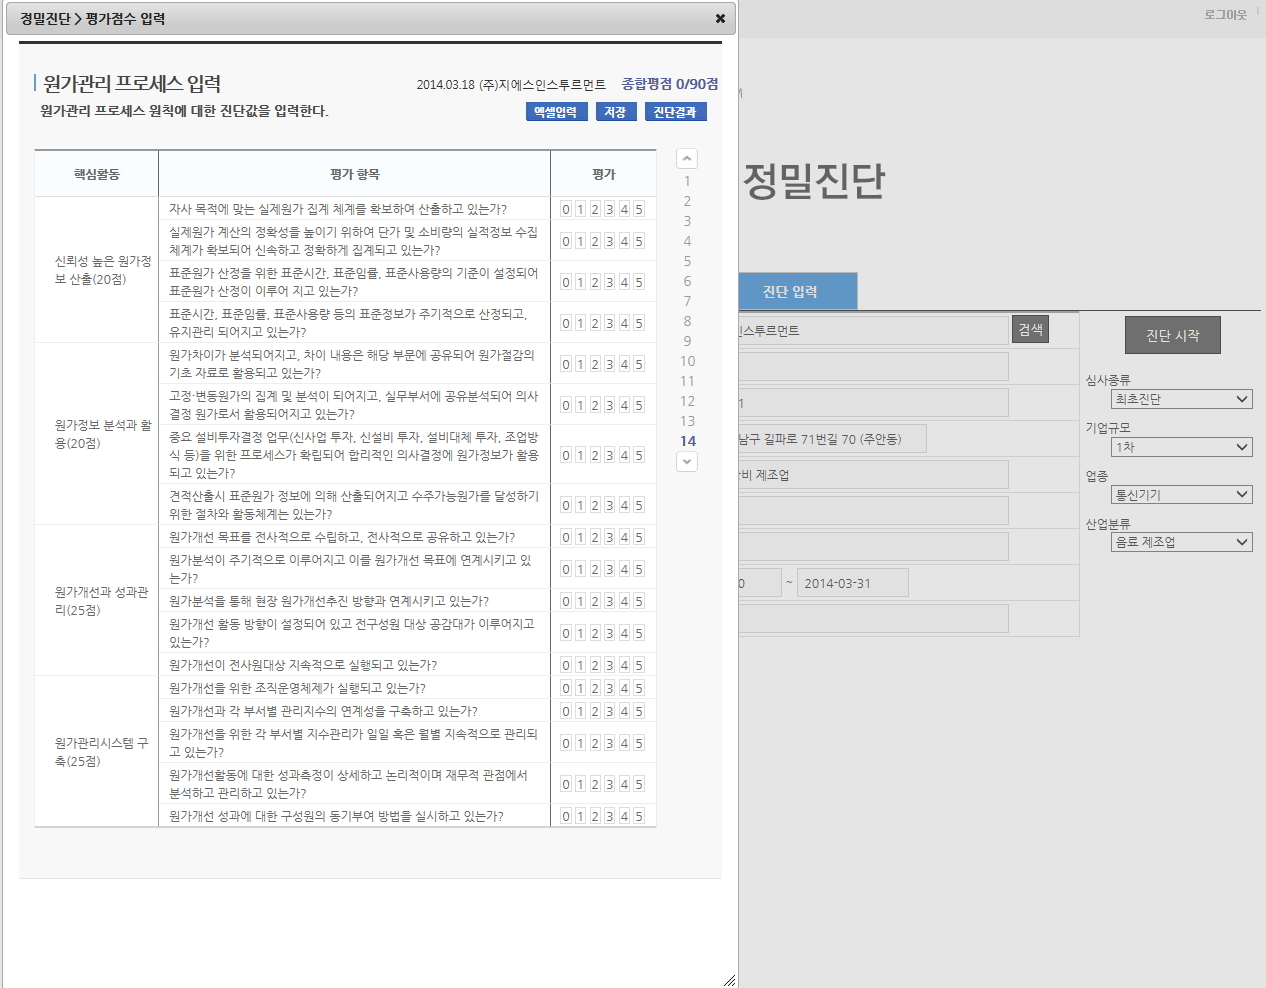Select score 0 for the last evaluation question

click(566, 816)
